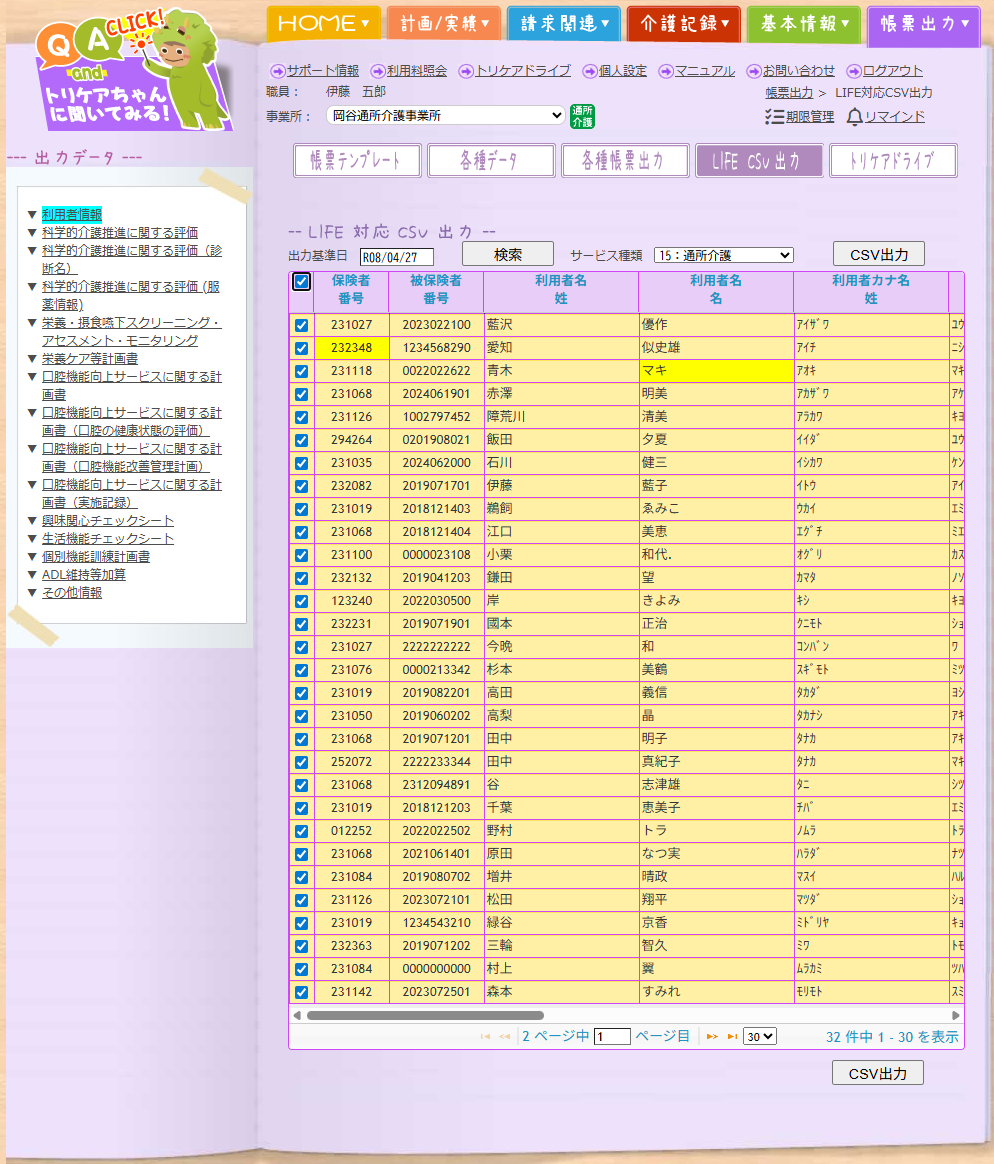
Task: Open the リマインド bell icon
Action: [855, 117]
